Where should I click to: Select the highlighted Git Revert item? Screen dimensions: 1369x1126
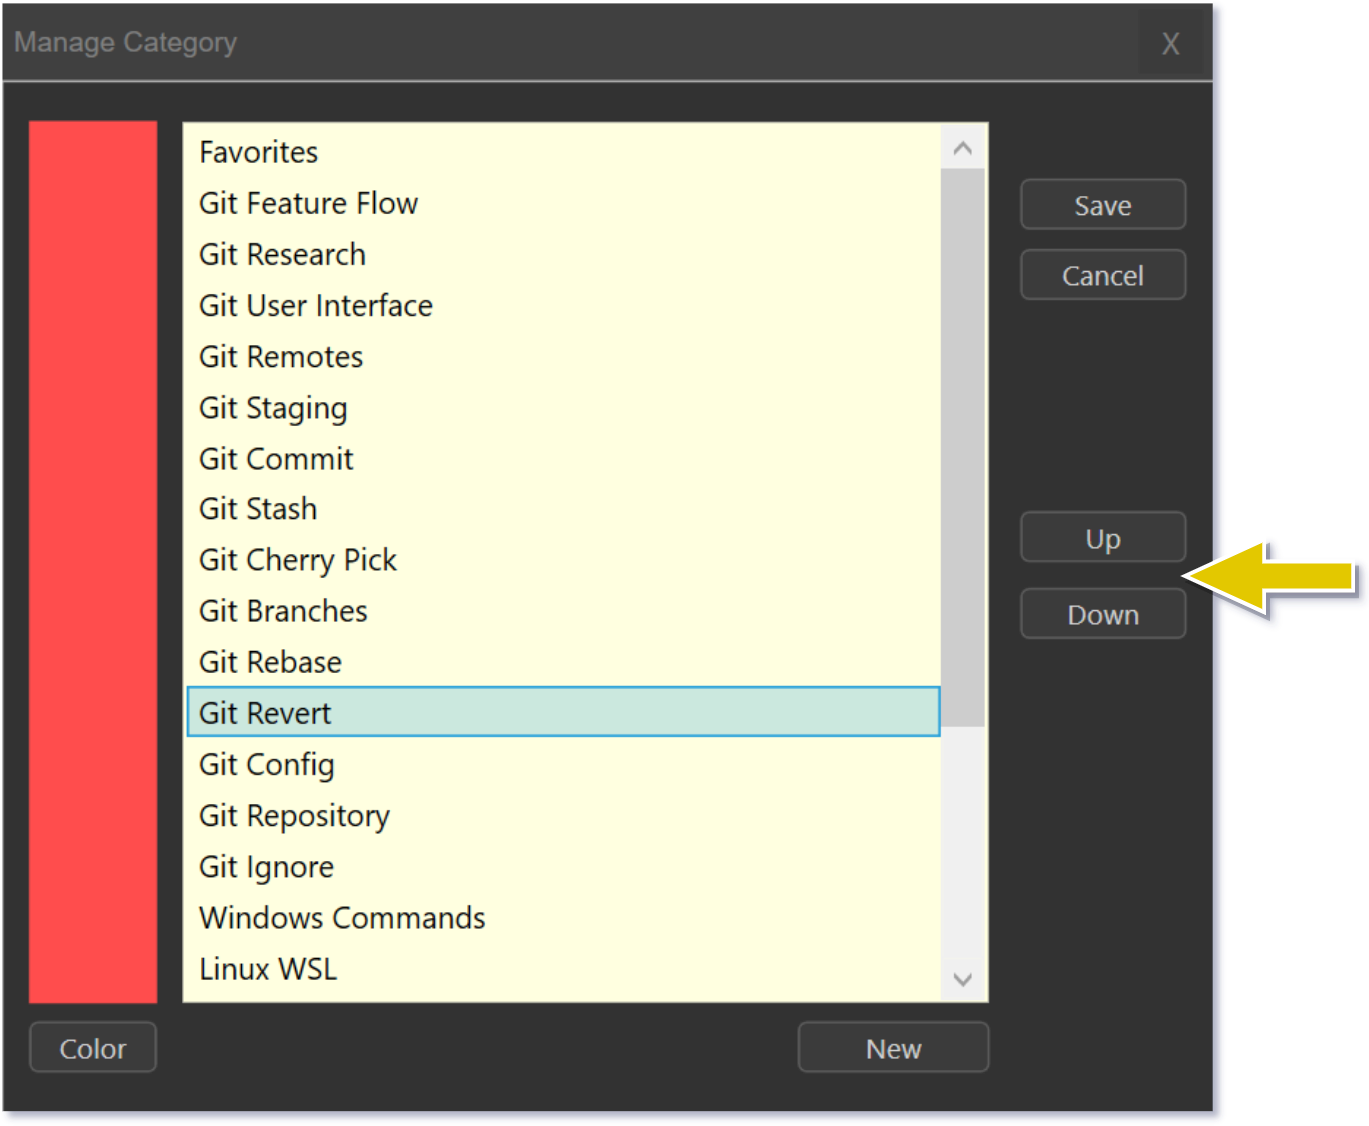tap(265, 713)
